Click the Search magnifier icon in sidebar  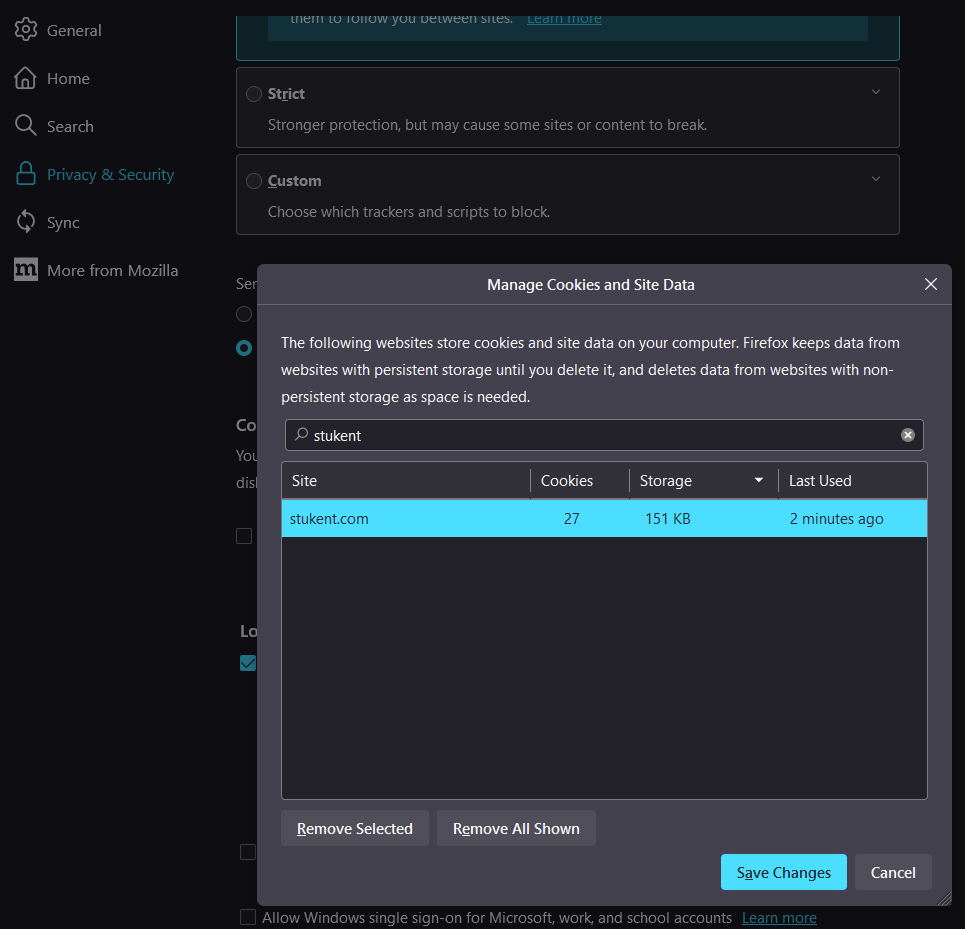point(25,126)
